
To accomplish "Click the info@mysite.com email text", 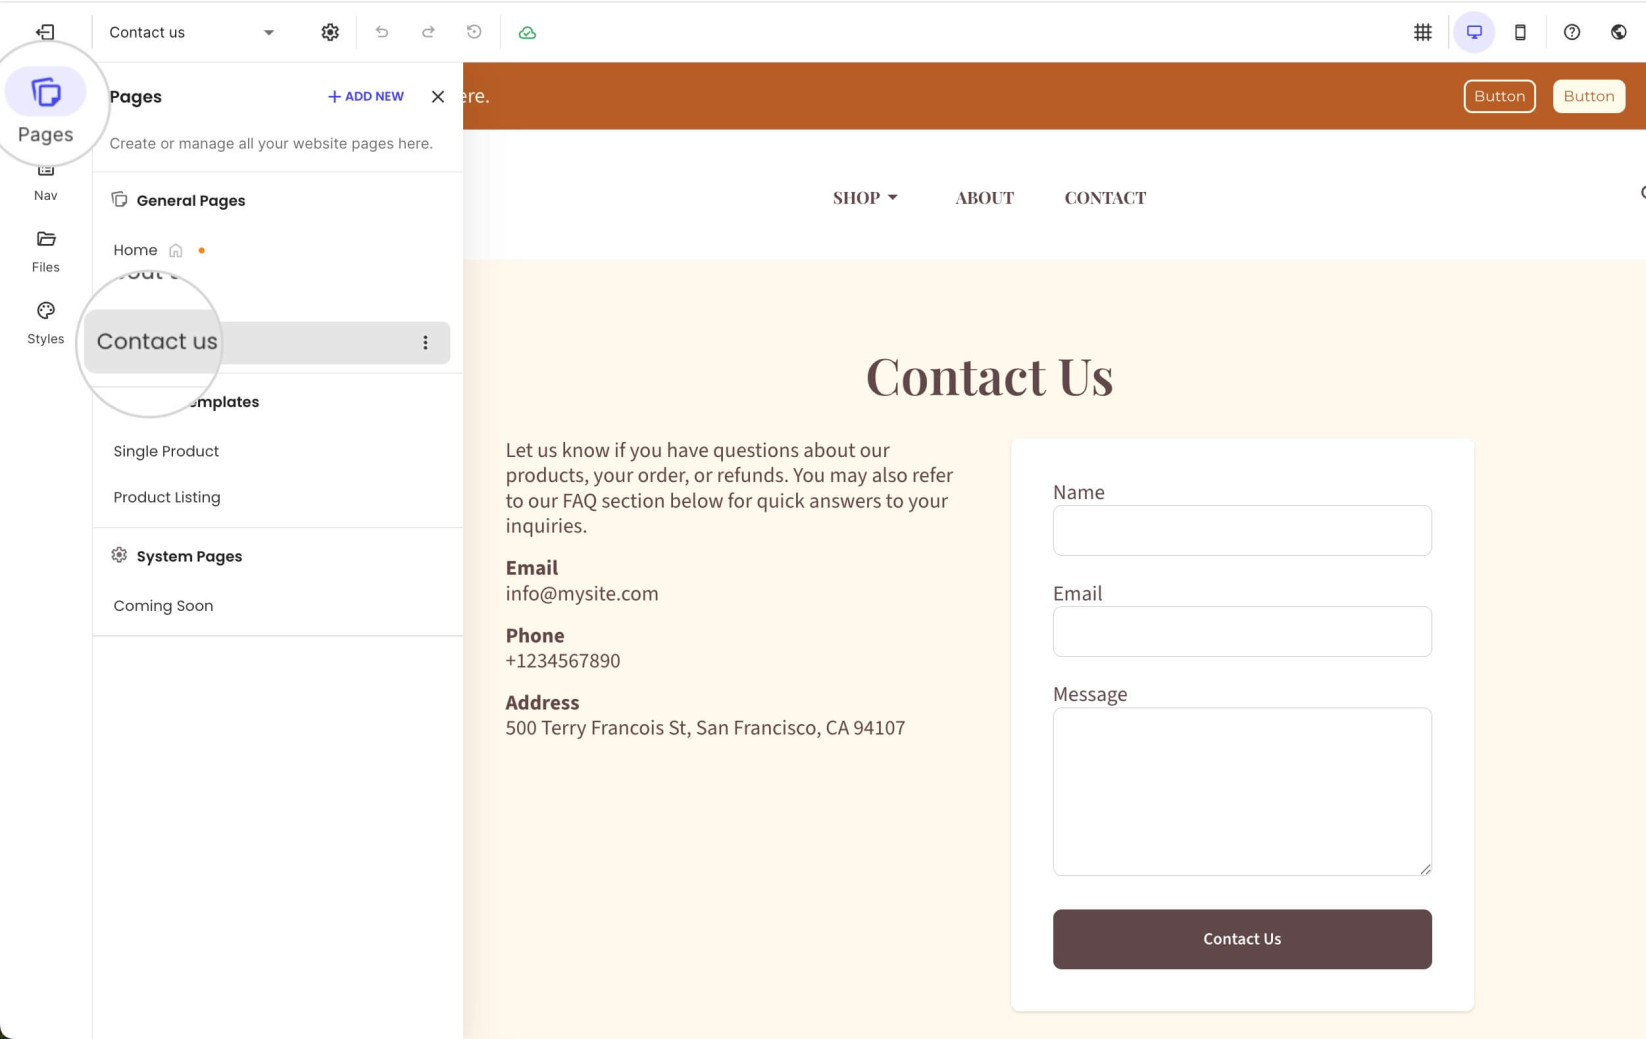I will coord(582,594).
